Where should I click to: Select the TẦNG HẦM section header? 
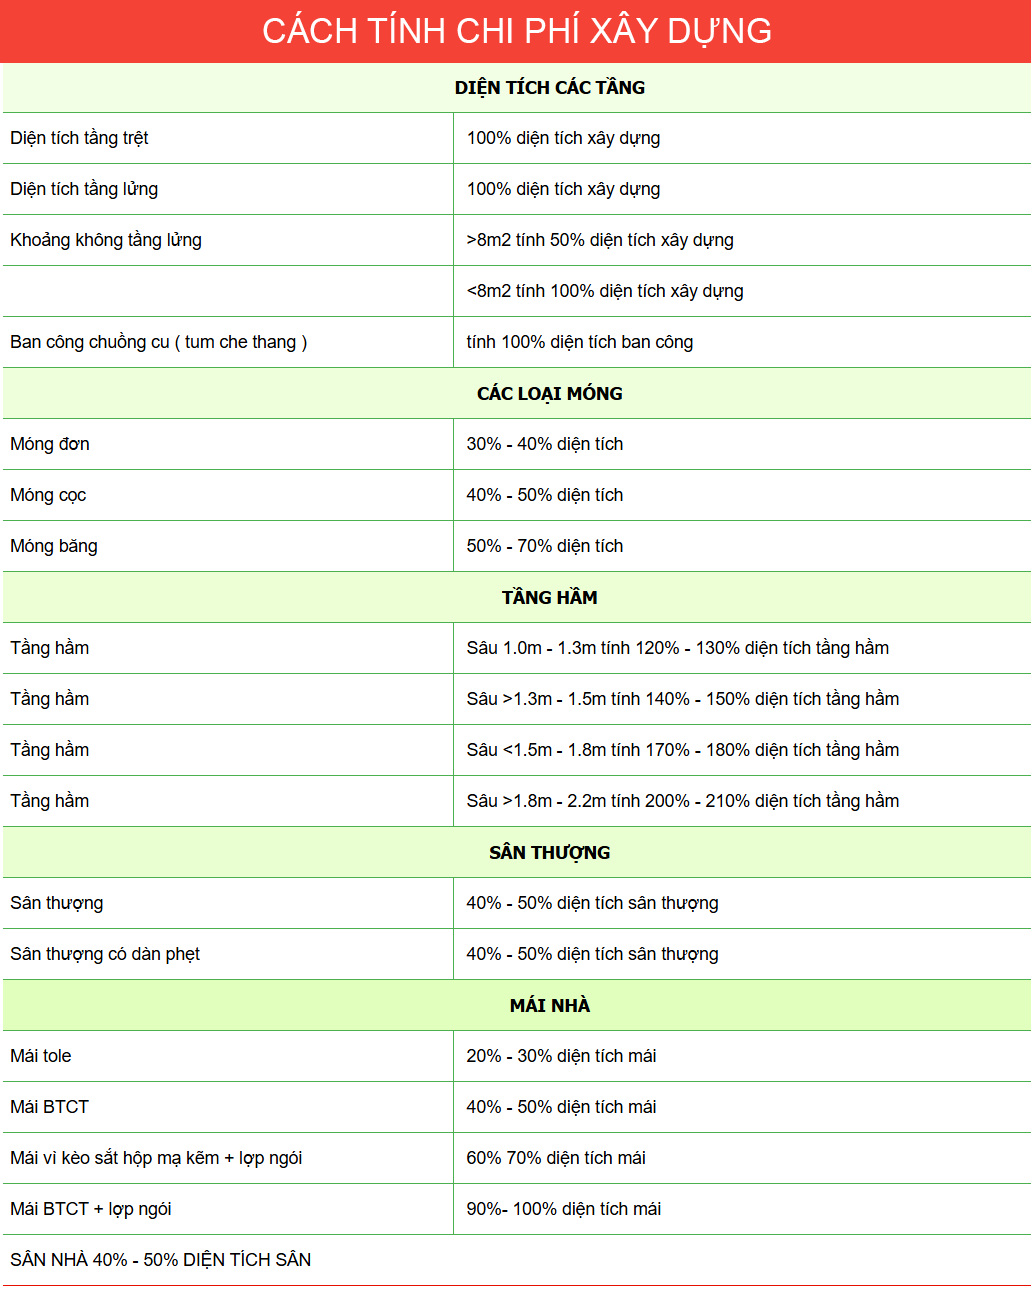pyautogui.click(x=549, y=598)
